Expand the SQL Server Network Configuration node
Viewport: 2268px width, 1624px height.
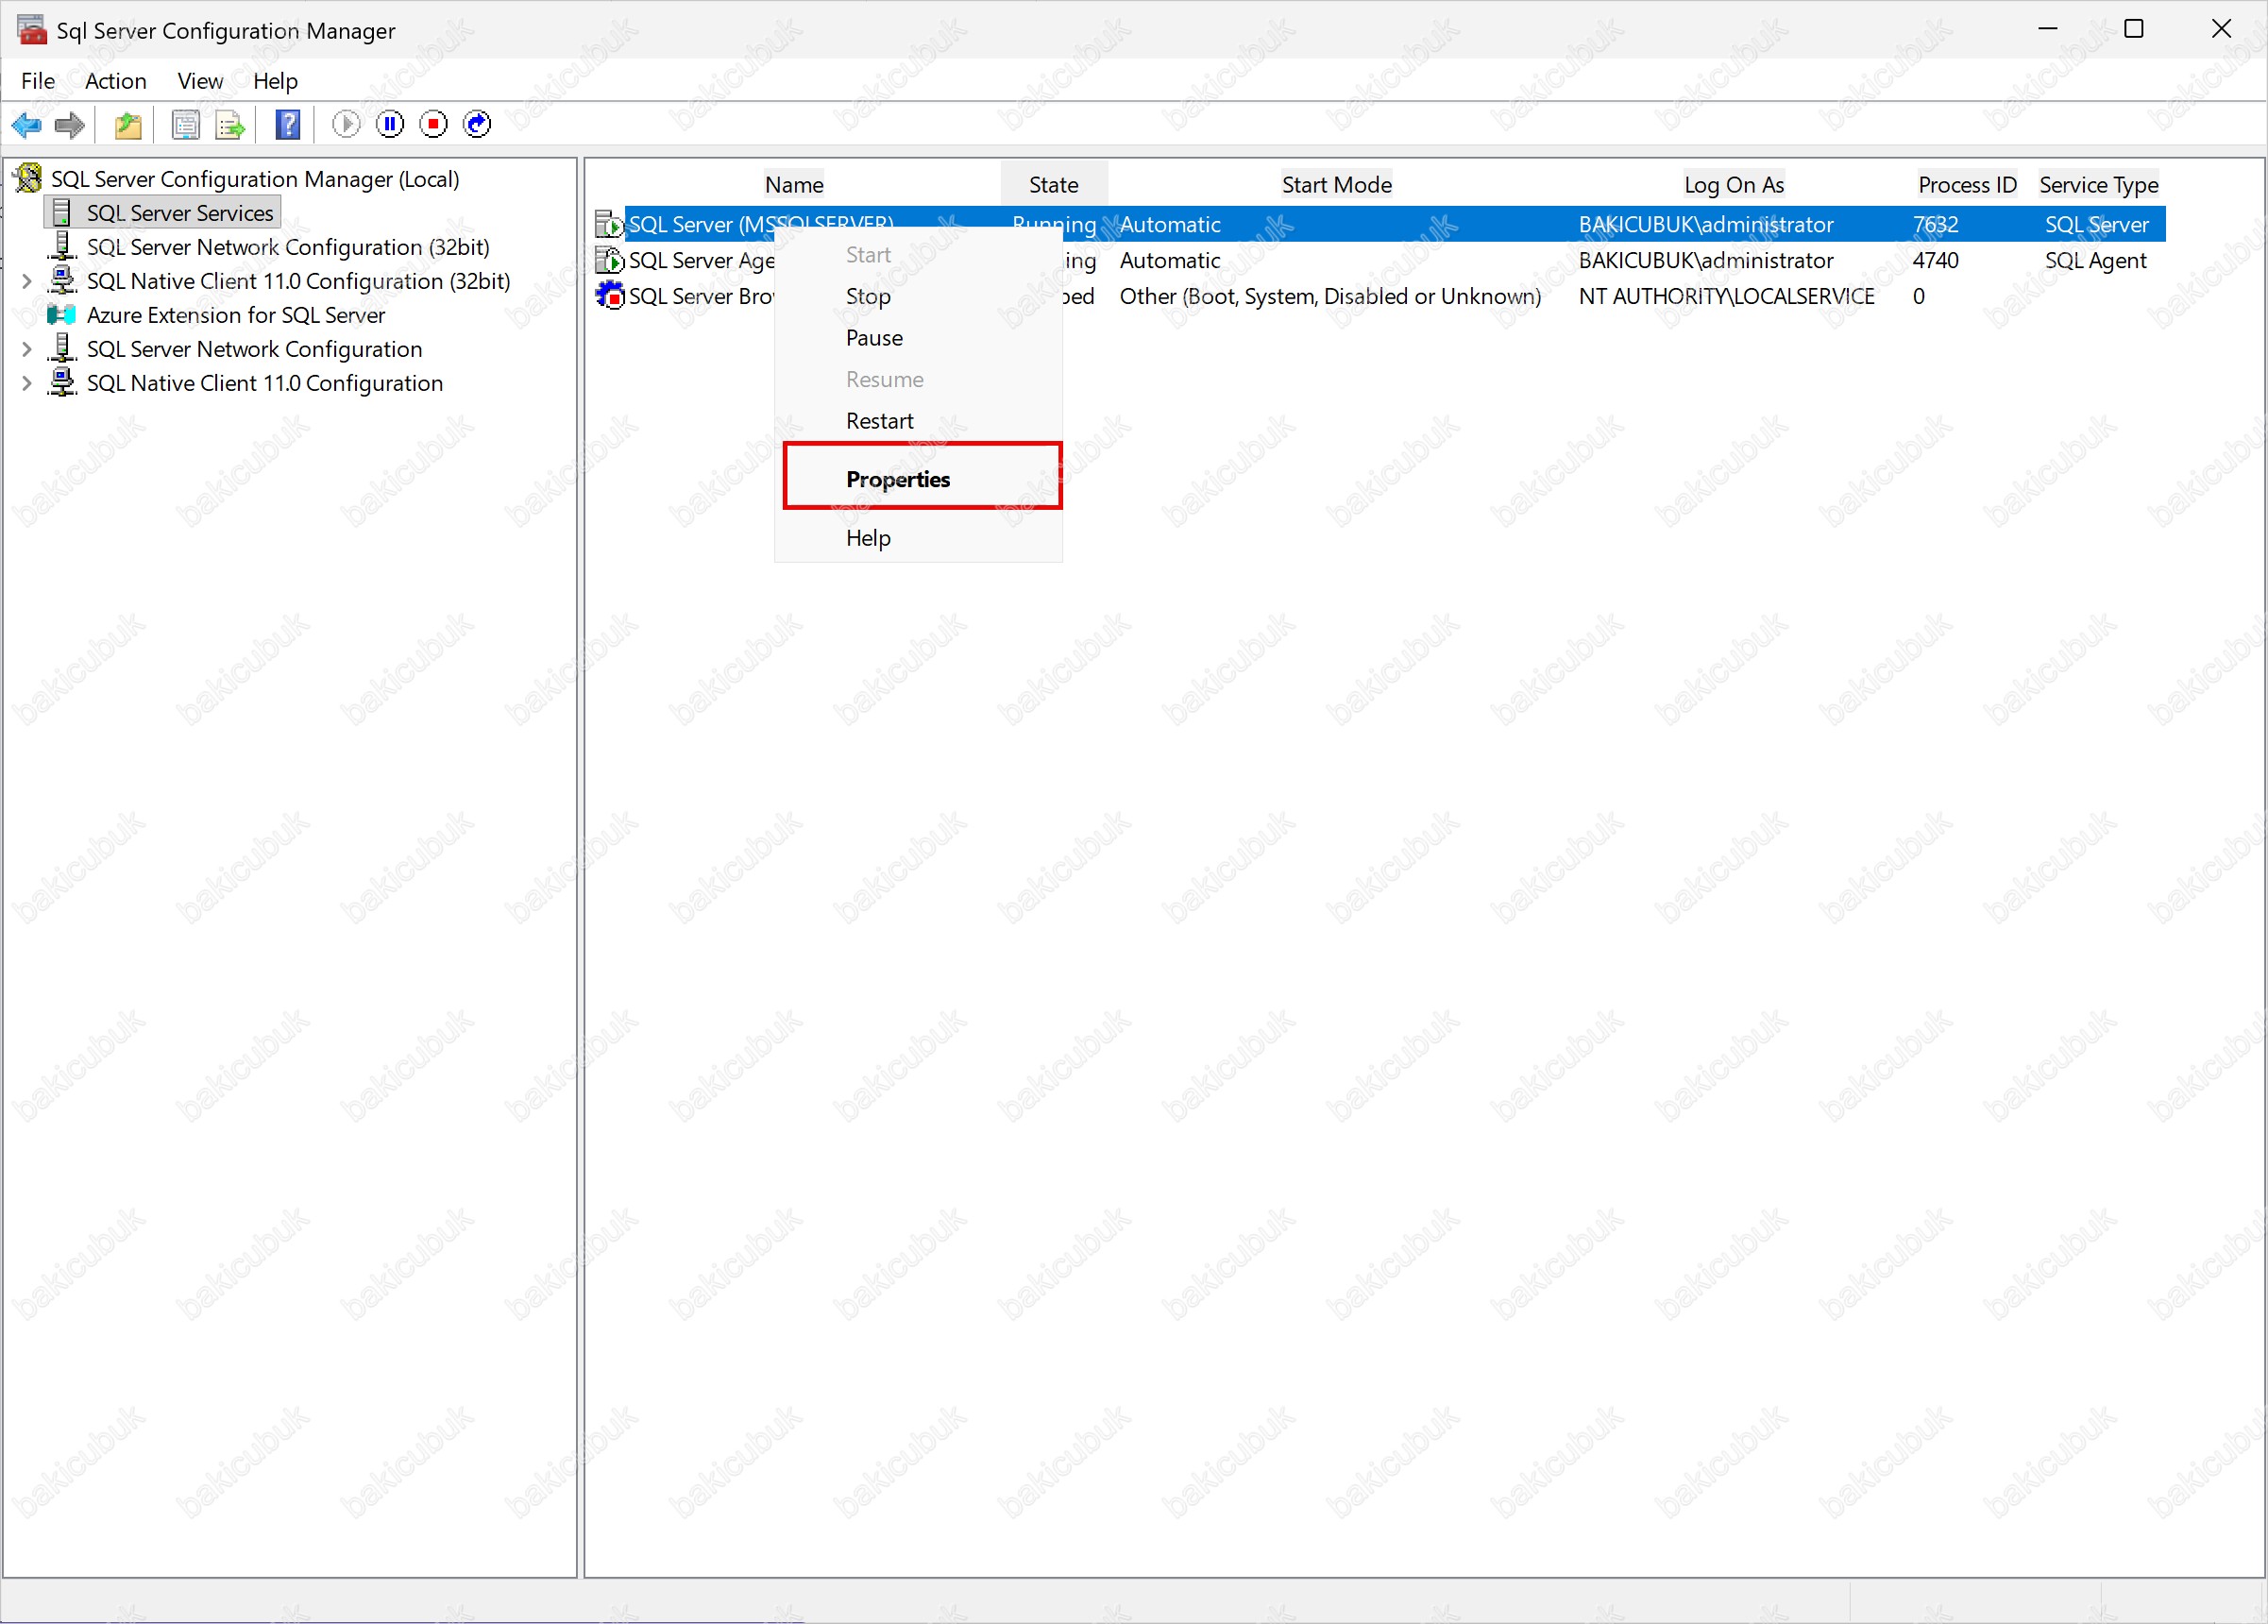pyautogui.click(x=27, y=350)
